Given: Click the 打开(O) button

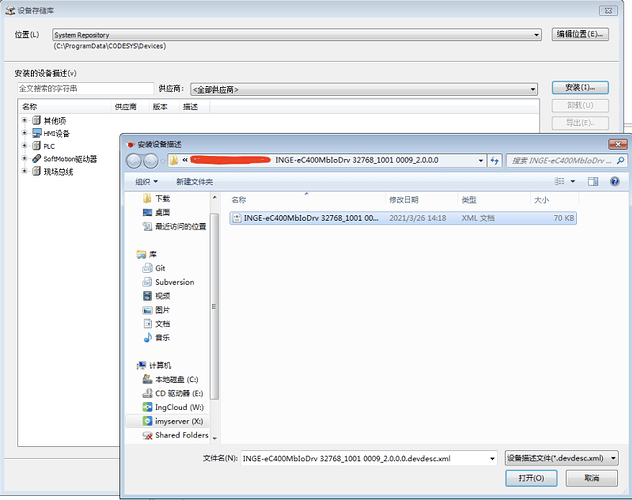Looking at the screenshot, I should coord(531,478).
